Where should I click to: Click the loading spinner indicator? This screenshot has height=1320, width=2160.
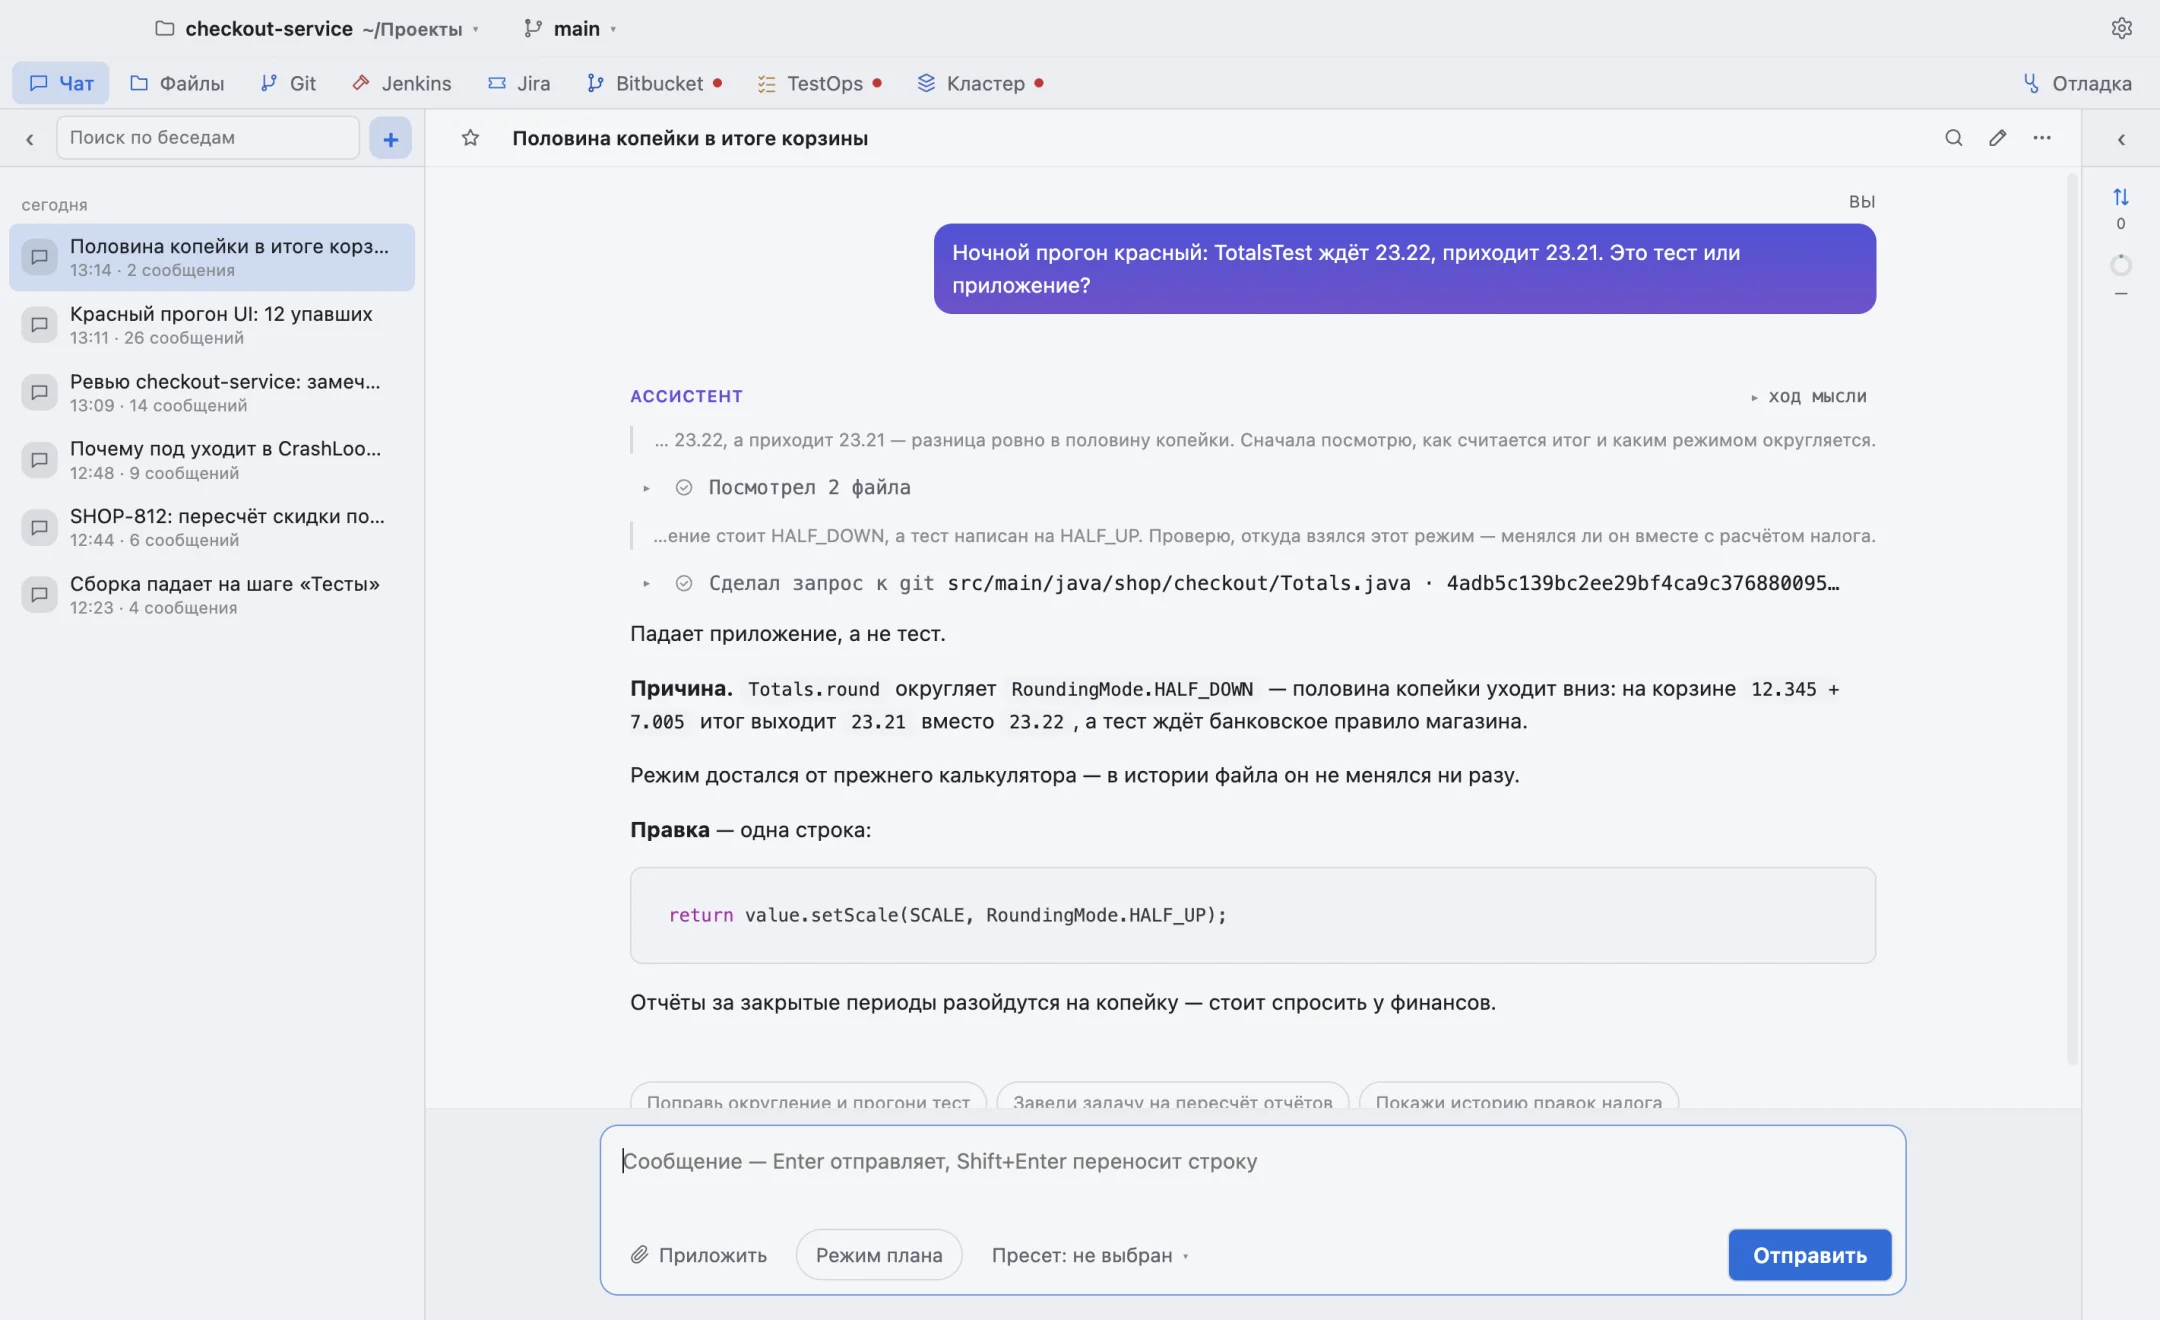coord(2120,265)
